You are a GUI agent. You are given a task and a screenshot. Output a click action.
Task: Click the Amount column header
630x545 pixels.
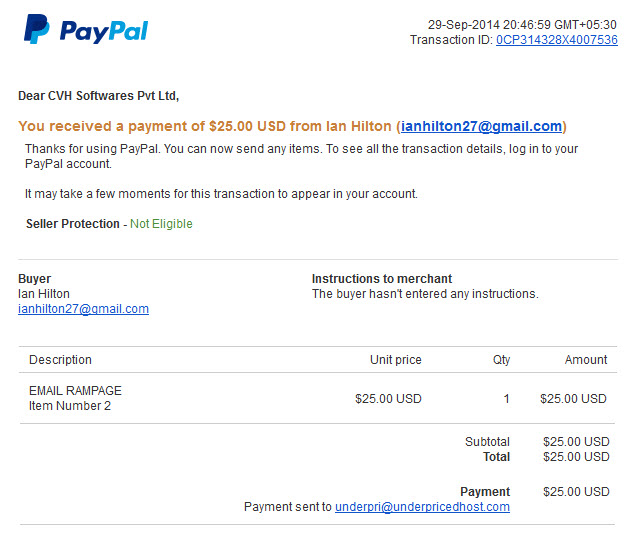click(586, 360)
